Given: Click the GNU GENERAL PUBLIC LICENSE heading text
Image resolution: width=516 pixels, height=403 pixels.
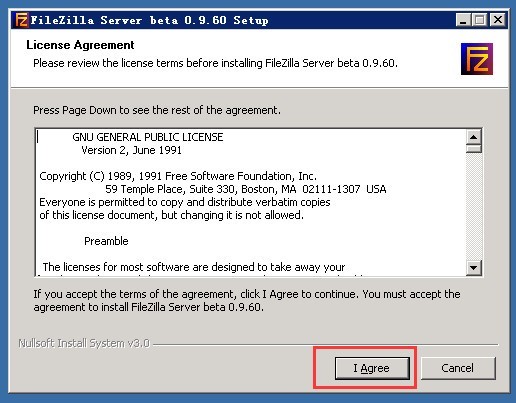Looking at the screenshot, I should 148,137.
